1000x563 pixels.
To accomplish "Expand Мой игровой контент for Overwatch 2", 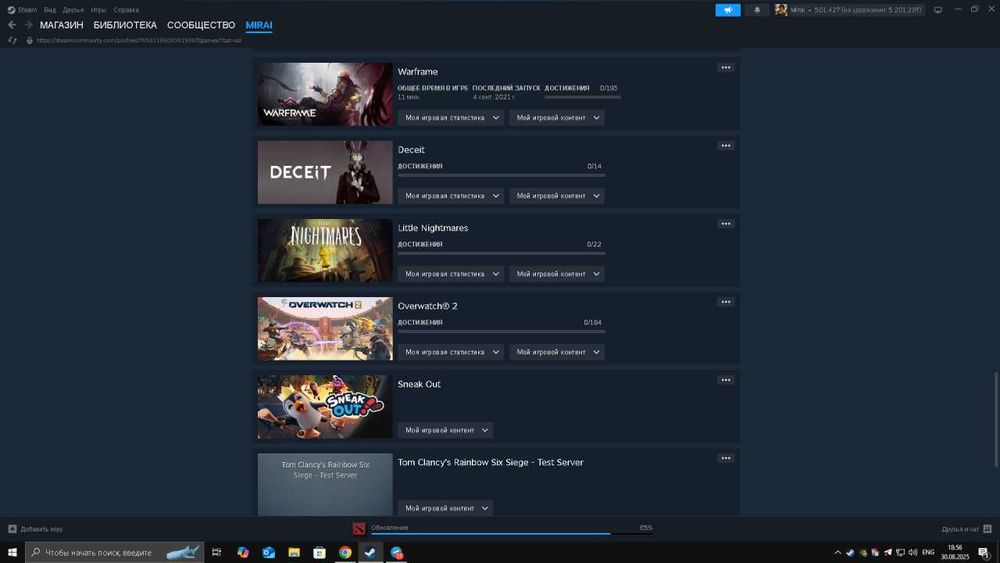I will pyautogui.click(x=557, y=352).
